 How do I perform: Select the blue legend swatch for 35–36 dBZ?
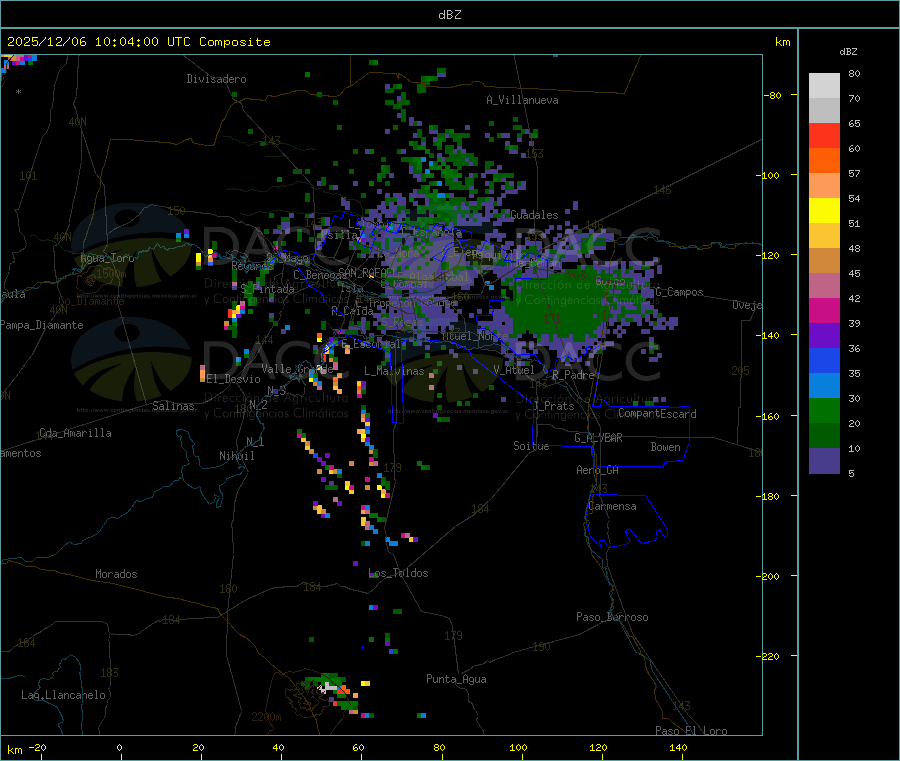pos(824,360)
